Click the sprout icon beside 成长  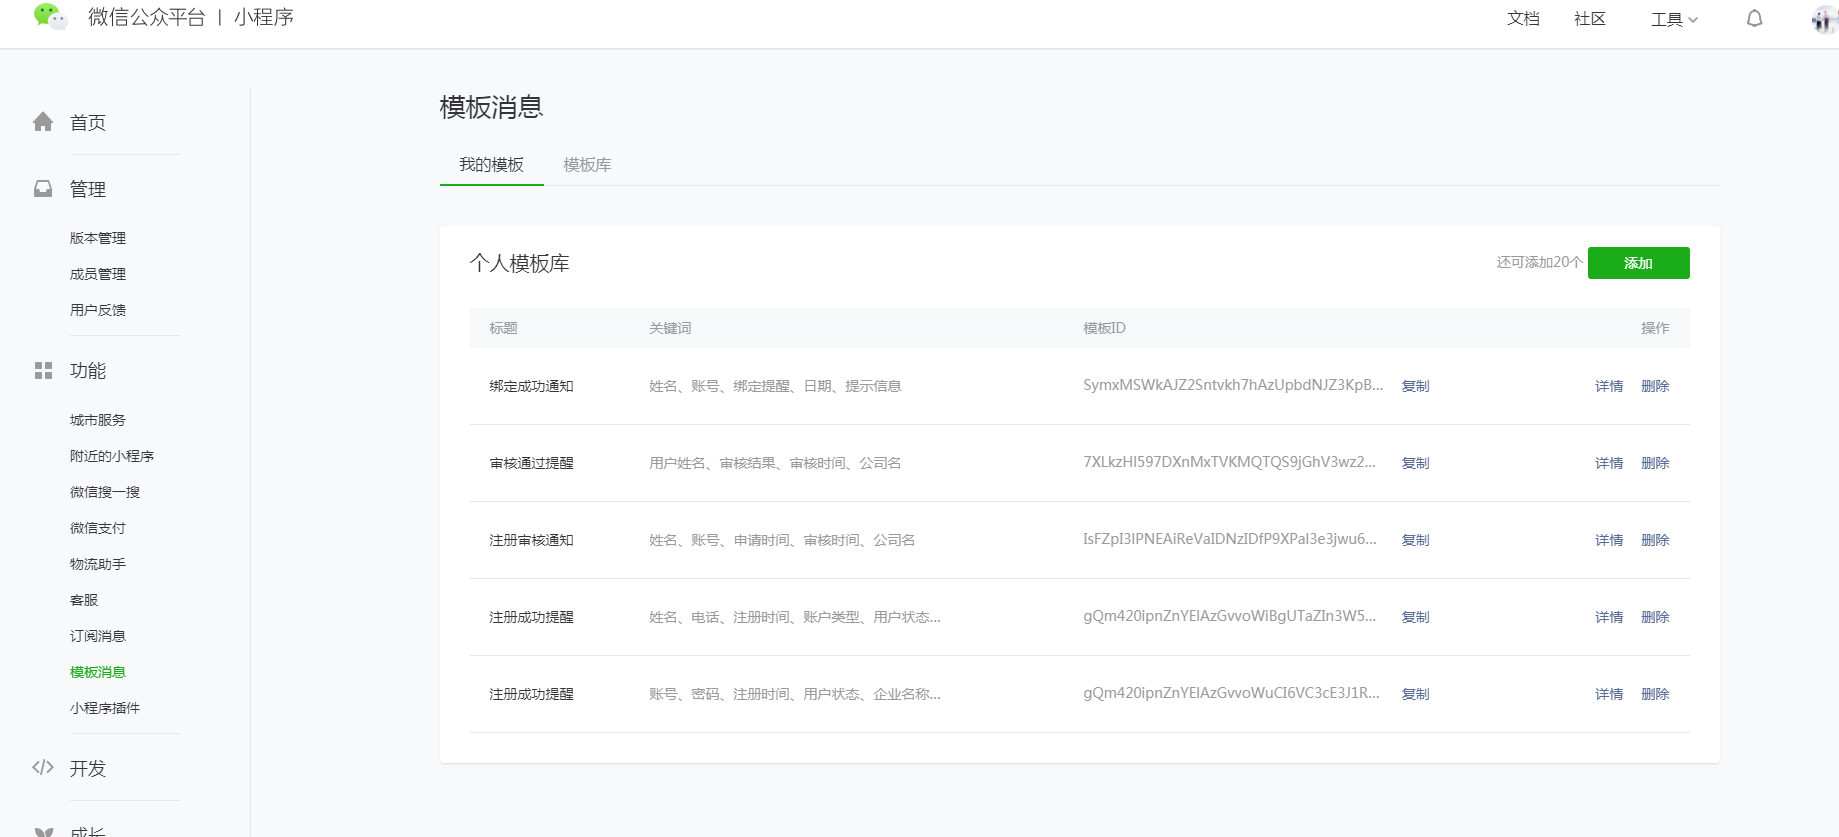(43, 831)
